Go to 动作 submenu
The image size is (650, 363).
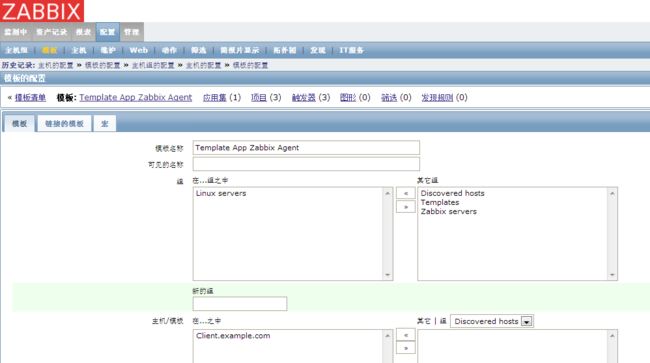pyautogui.click(x=169, y=50)
